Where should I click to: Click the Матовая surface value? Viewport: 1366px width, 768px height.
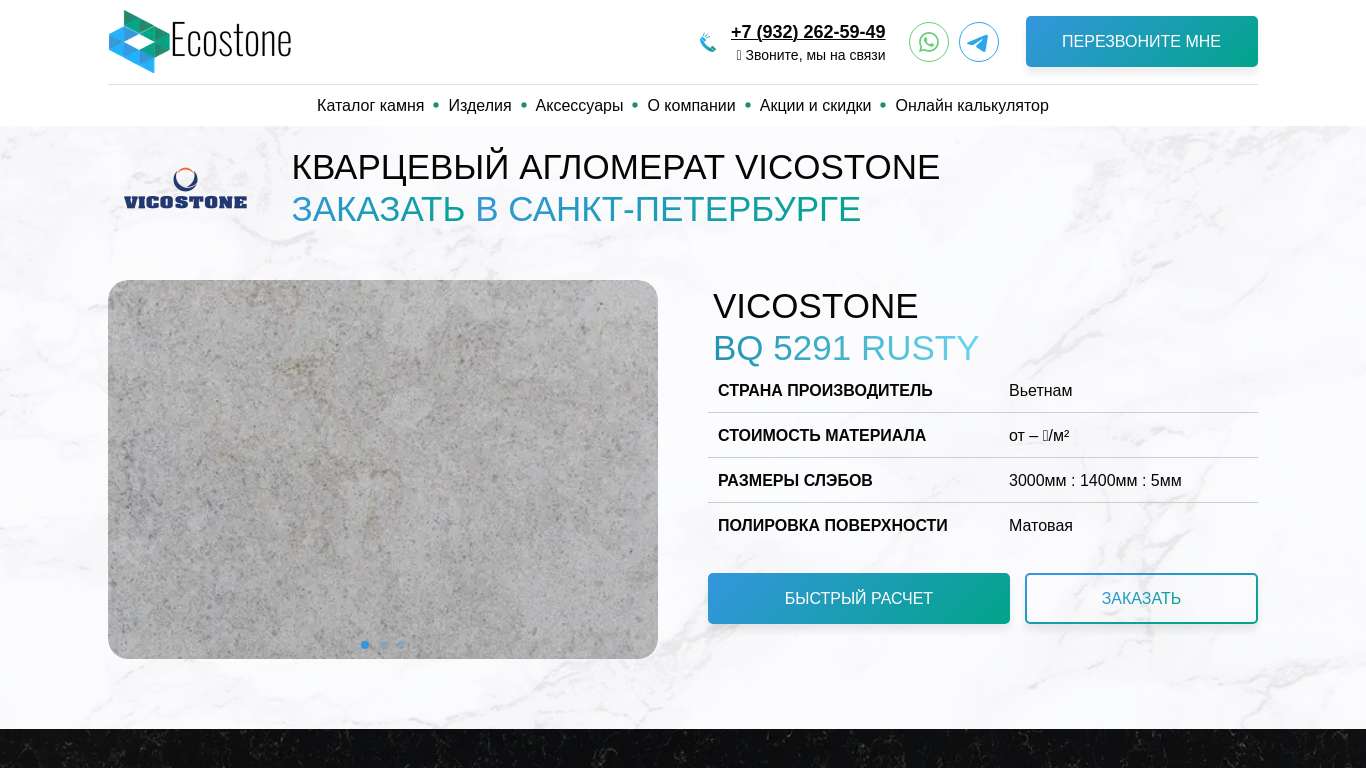click(1040, 526)
